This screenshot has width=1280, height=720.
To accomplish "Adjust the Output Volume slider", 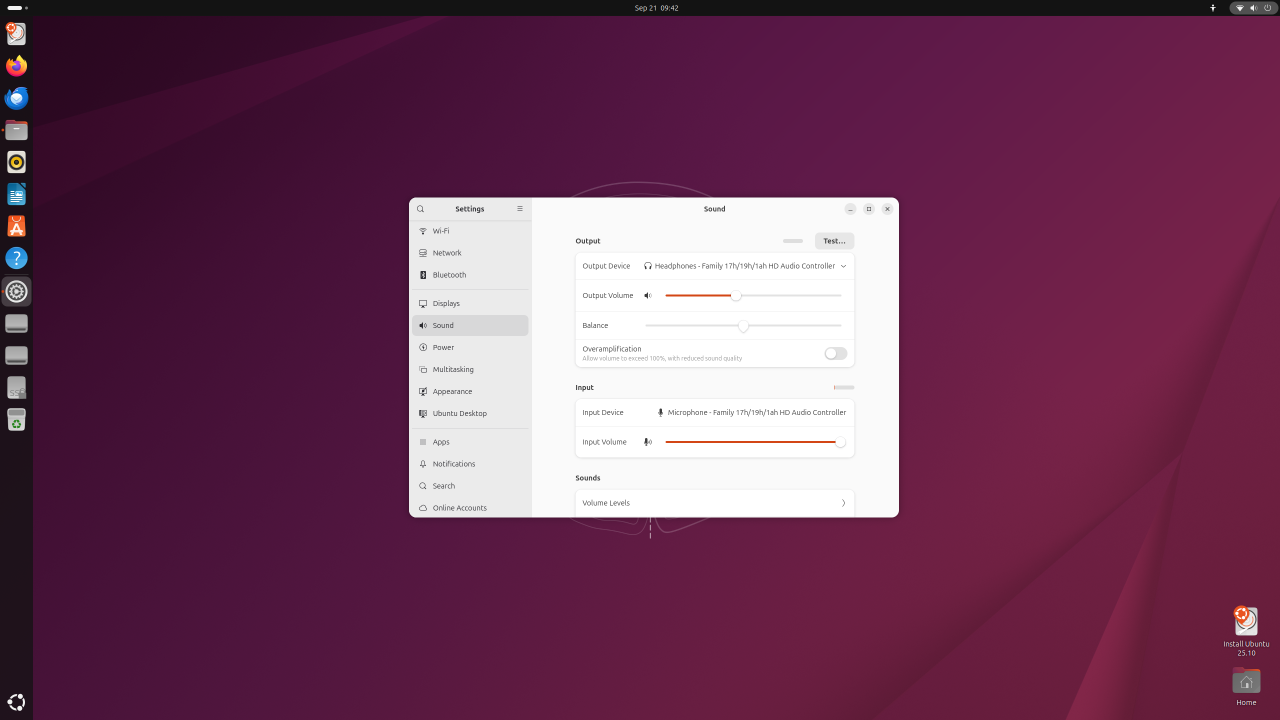I will click(753, 296).
